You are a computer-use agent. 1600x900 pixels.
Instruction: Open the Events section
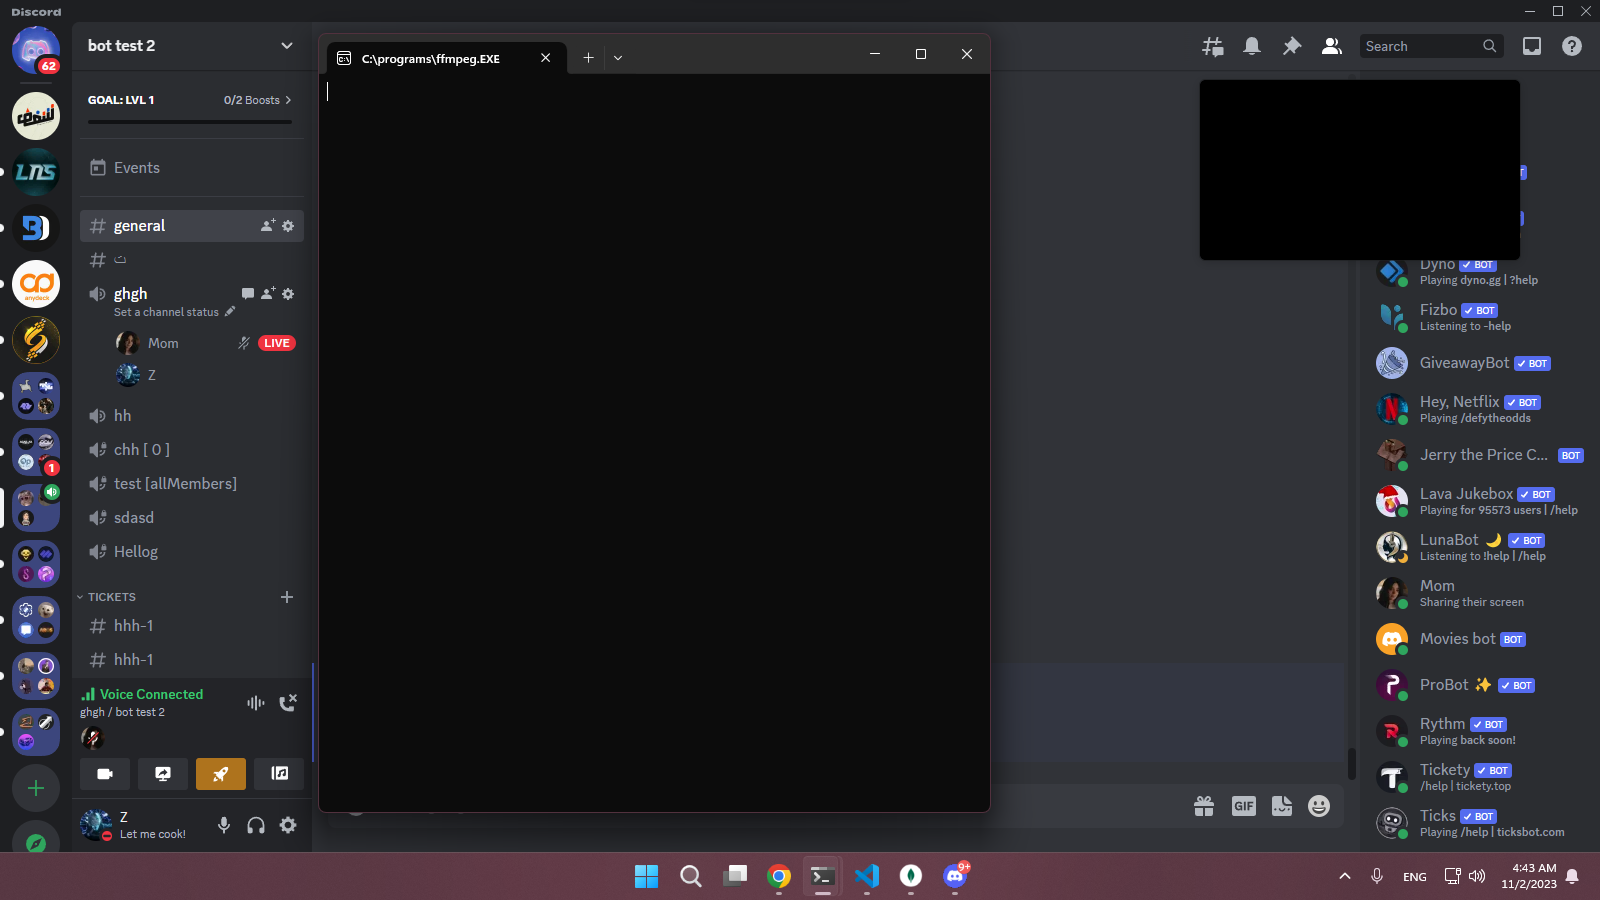tap(190, 168)
